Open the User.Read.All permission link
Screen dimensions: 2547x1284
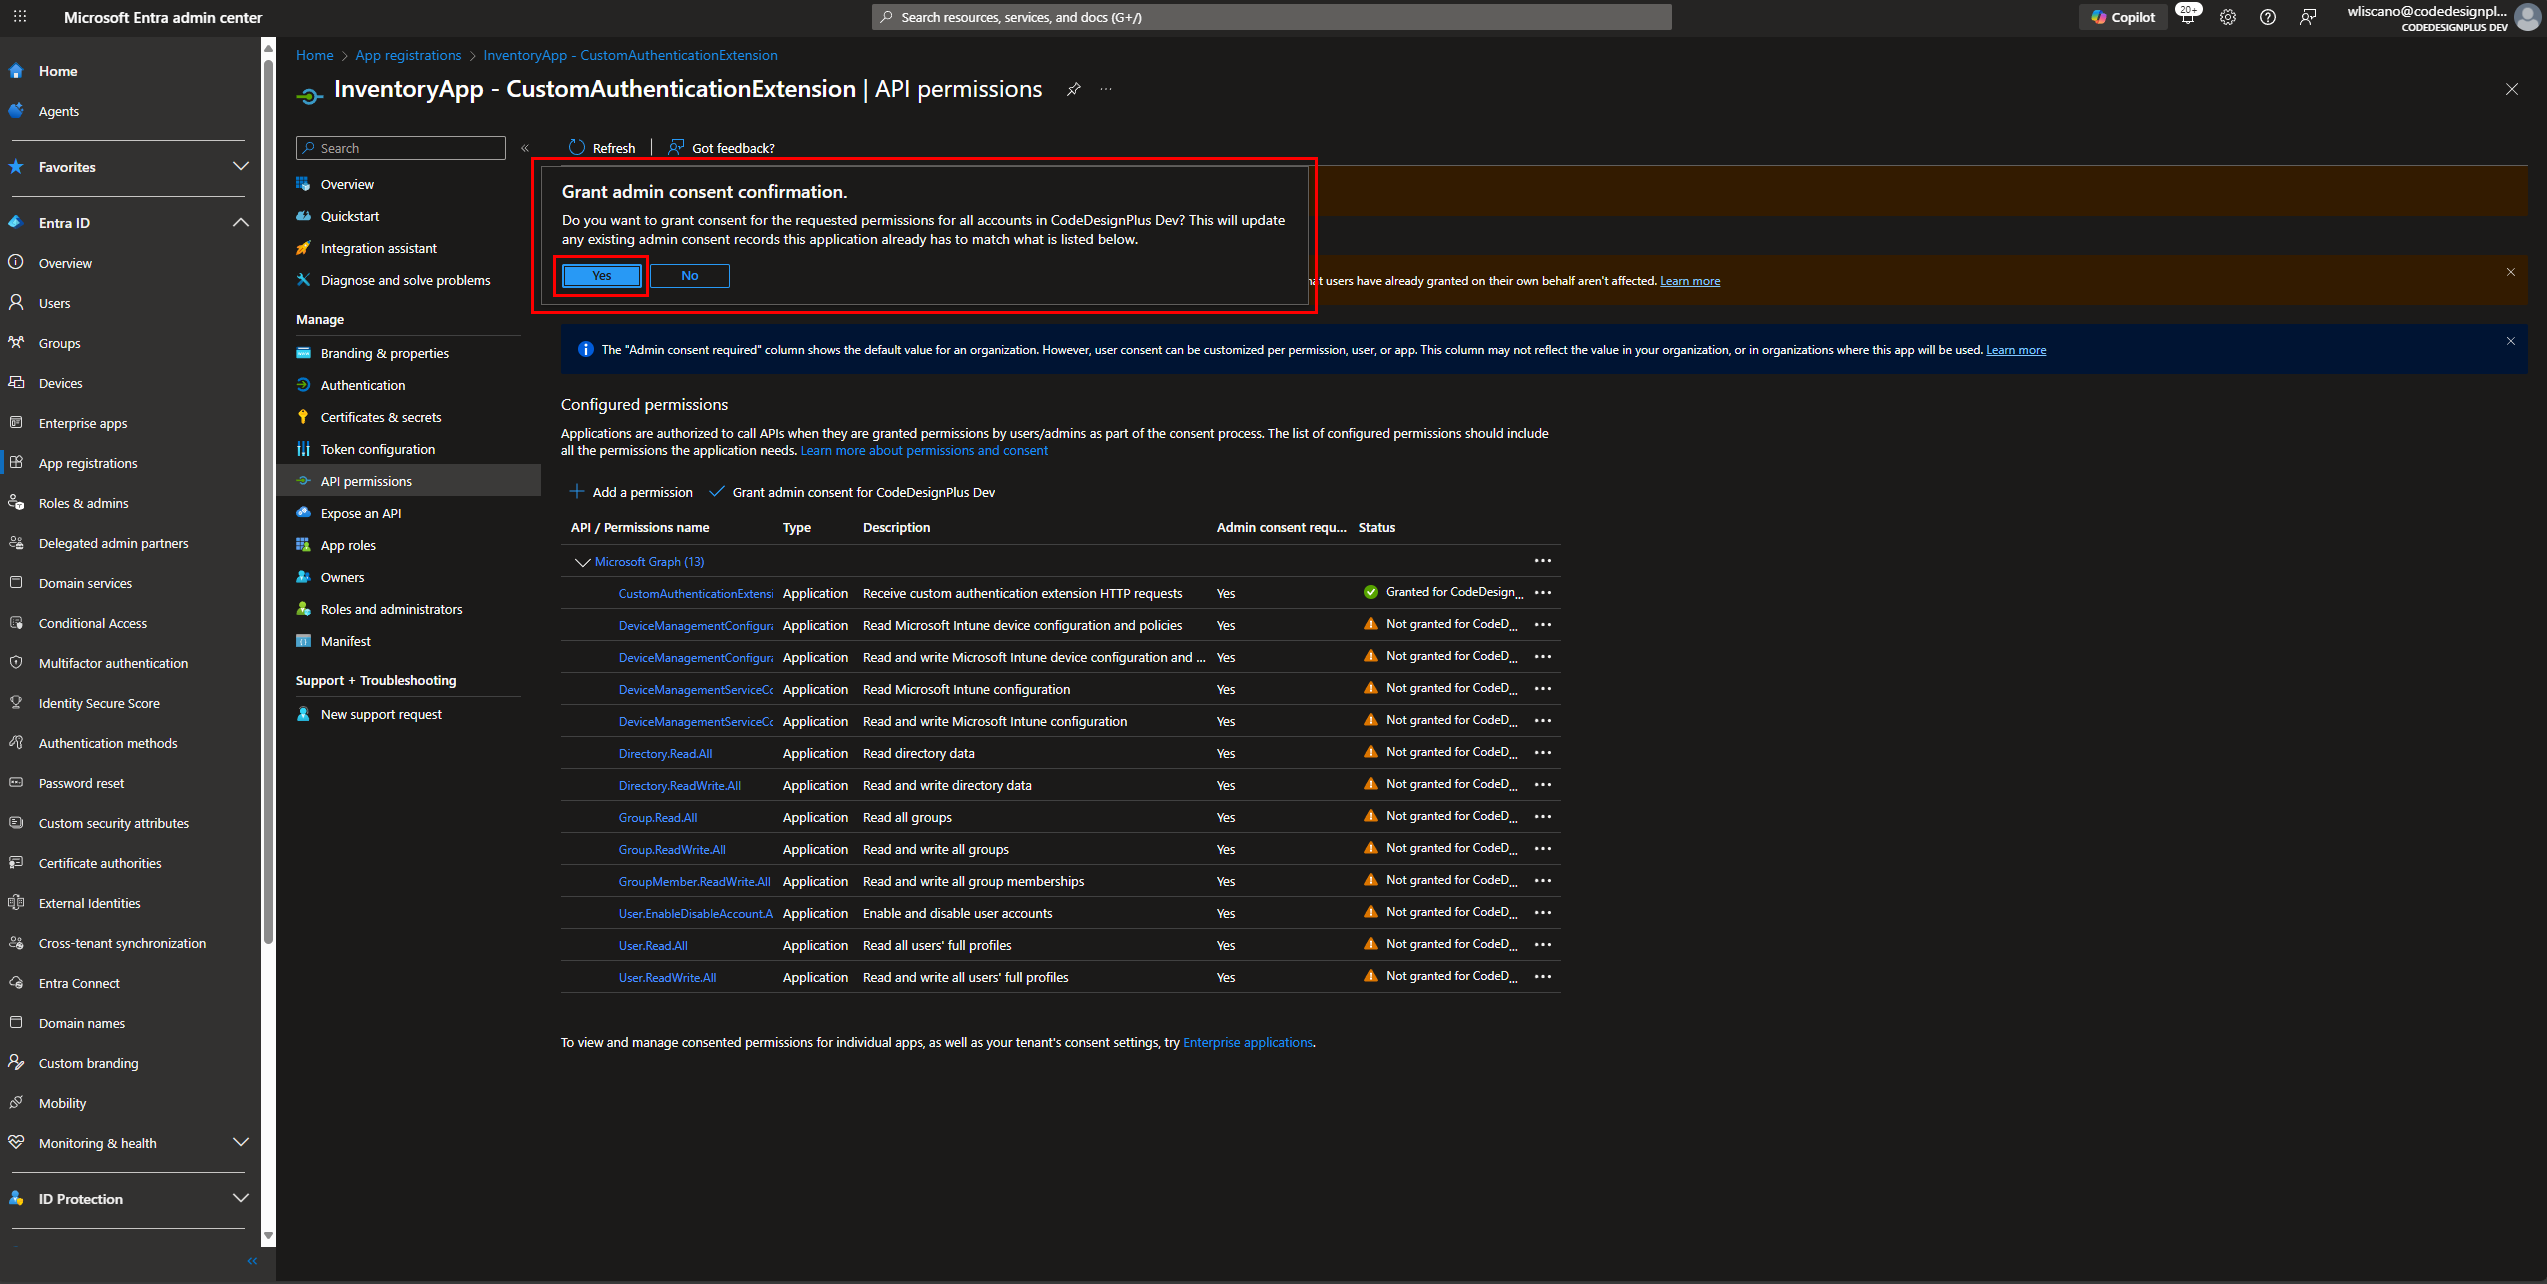click(653, 945)
